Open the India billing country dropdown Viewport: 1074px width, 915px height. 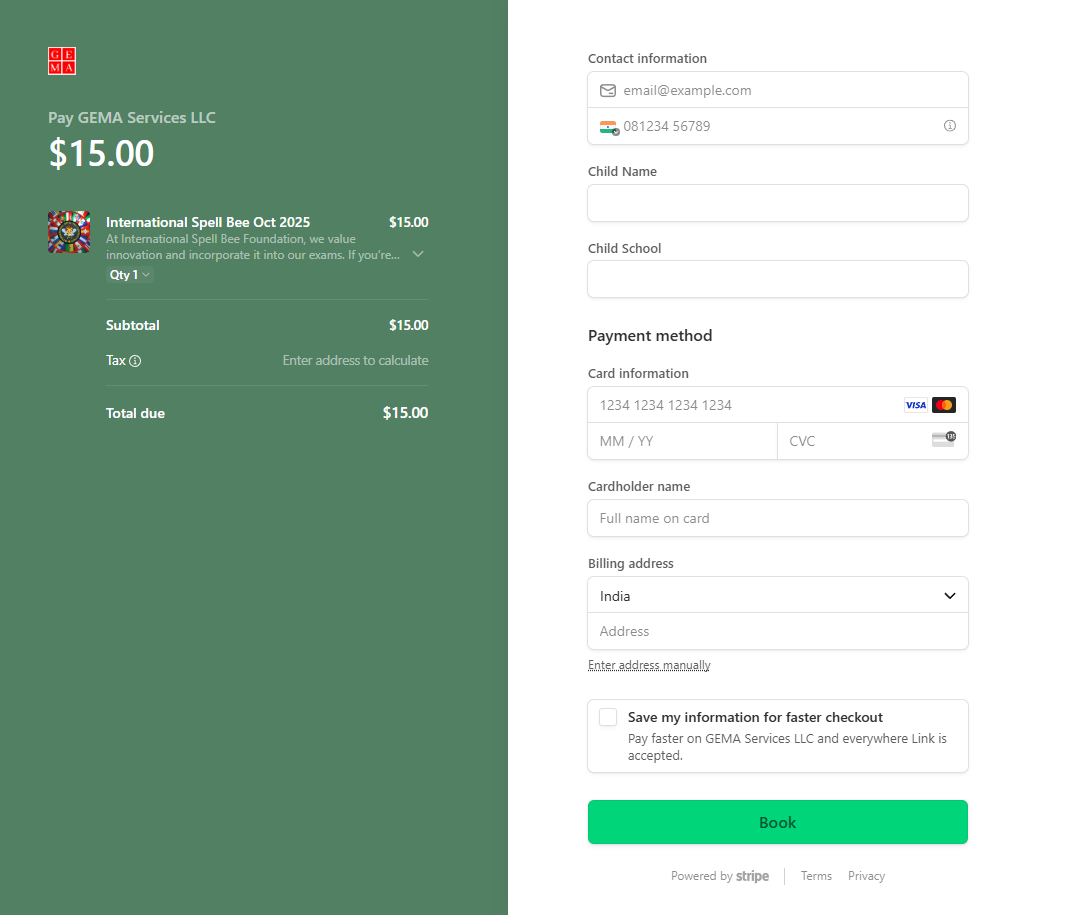point(777,596)
